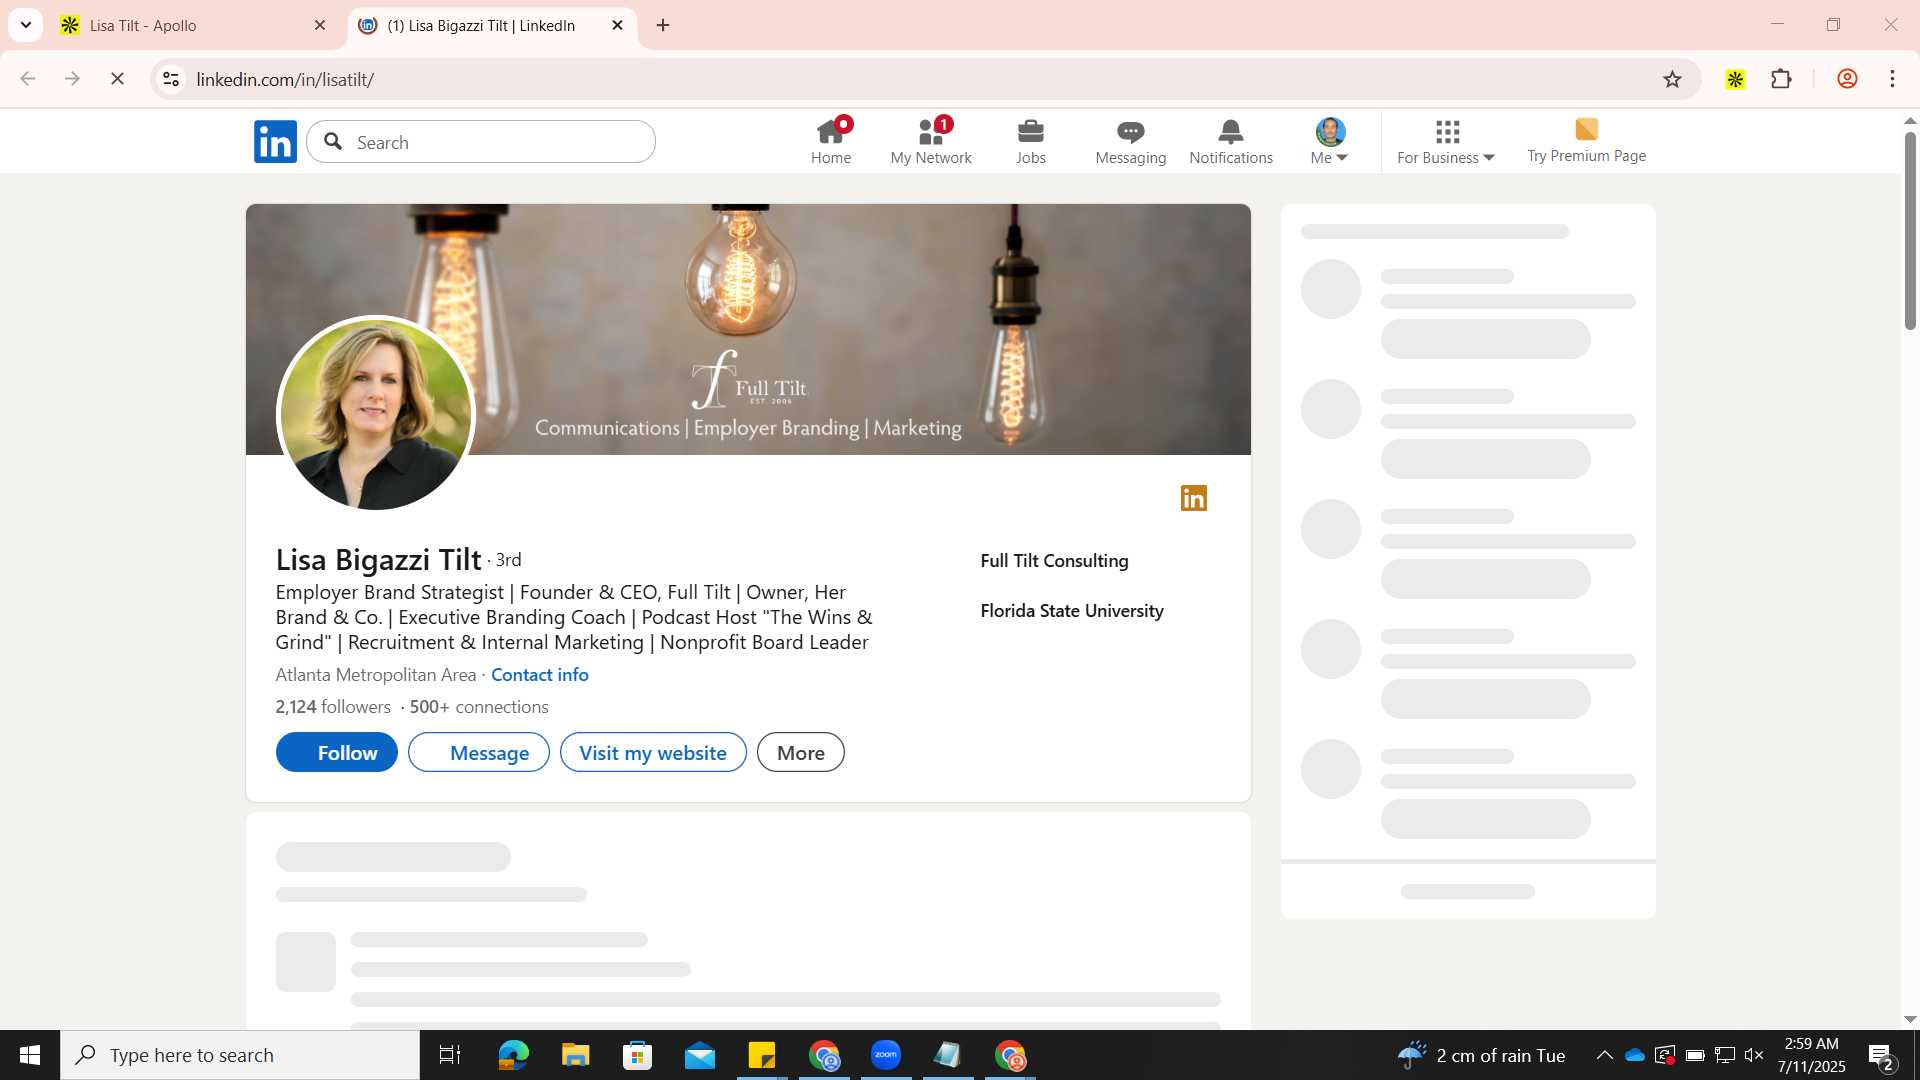Open the Full Tilt Consulting company link
The height and width of the screenshot is (1080, 1920).
coord(1054,561)
